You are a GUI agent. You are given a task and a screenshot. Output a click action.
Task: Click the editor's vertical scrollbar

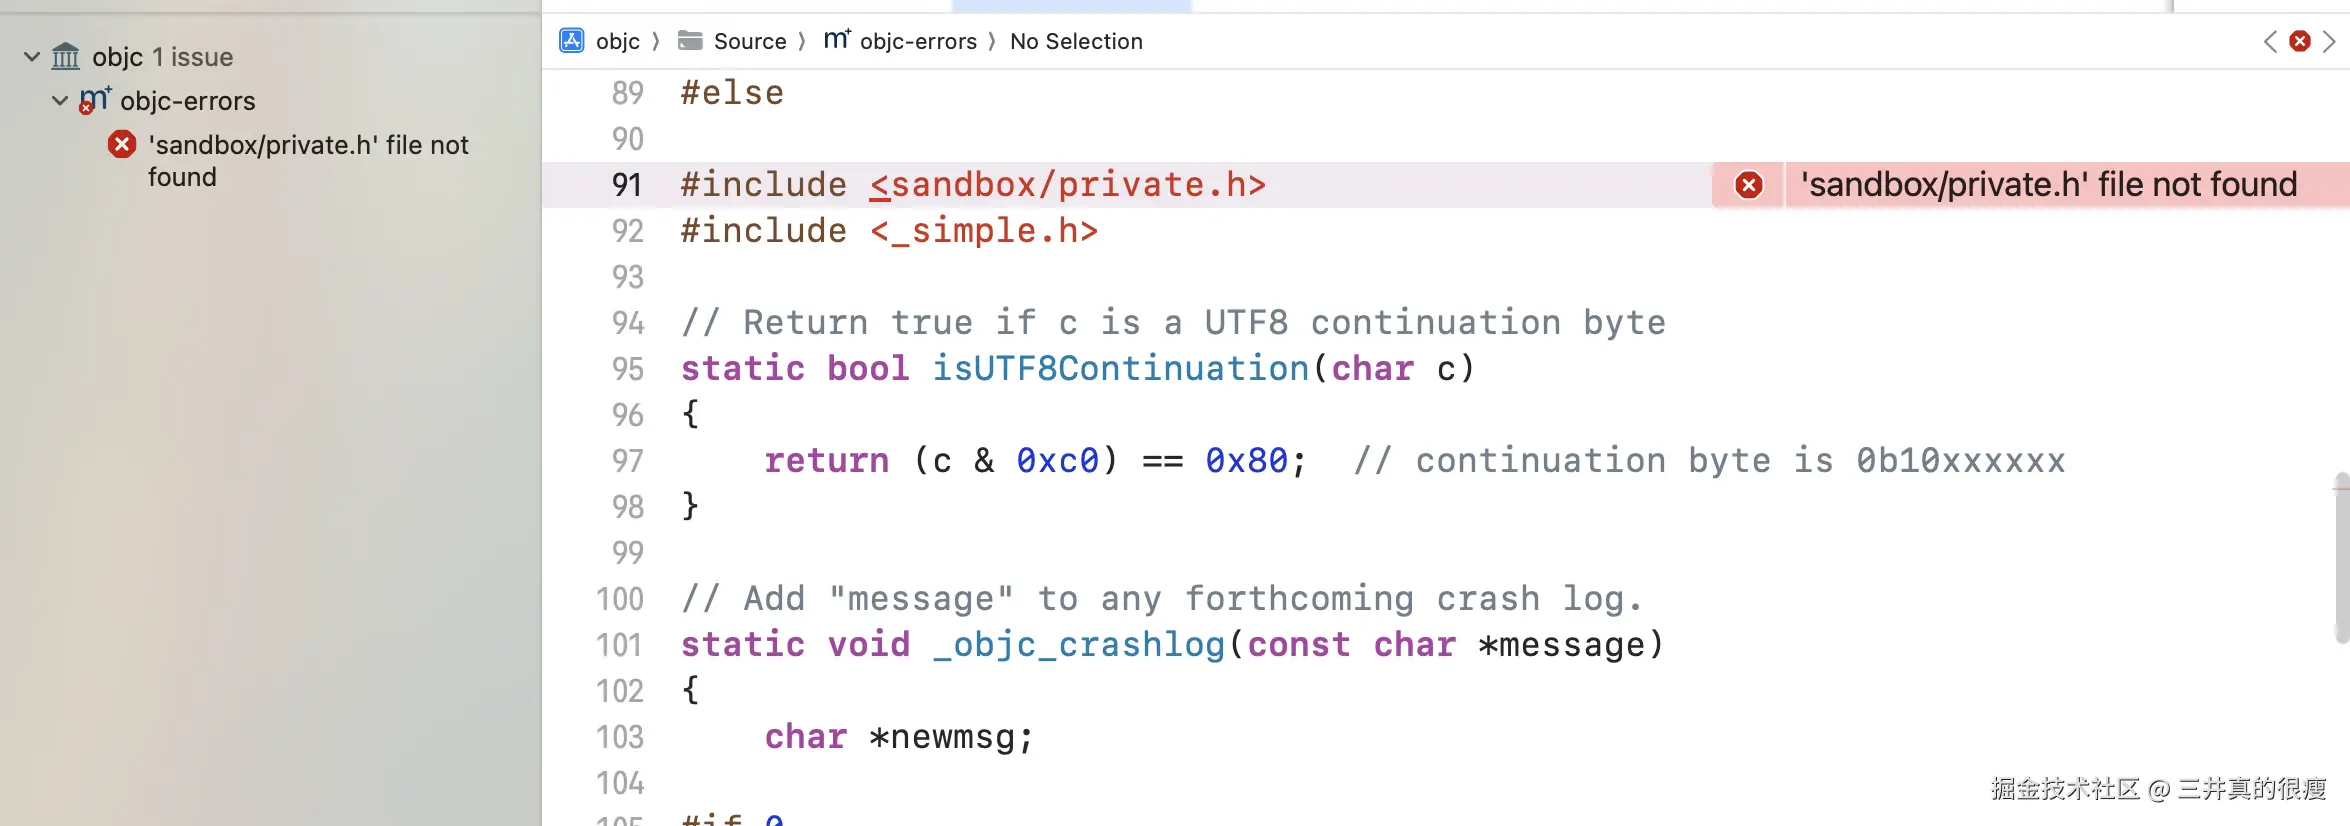click(x=2341, y=560)
